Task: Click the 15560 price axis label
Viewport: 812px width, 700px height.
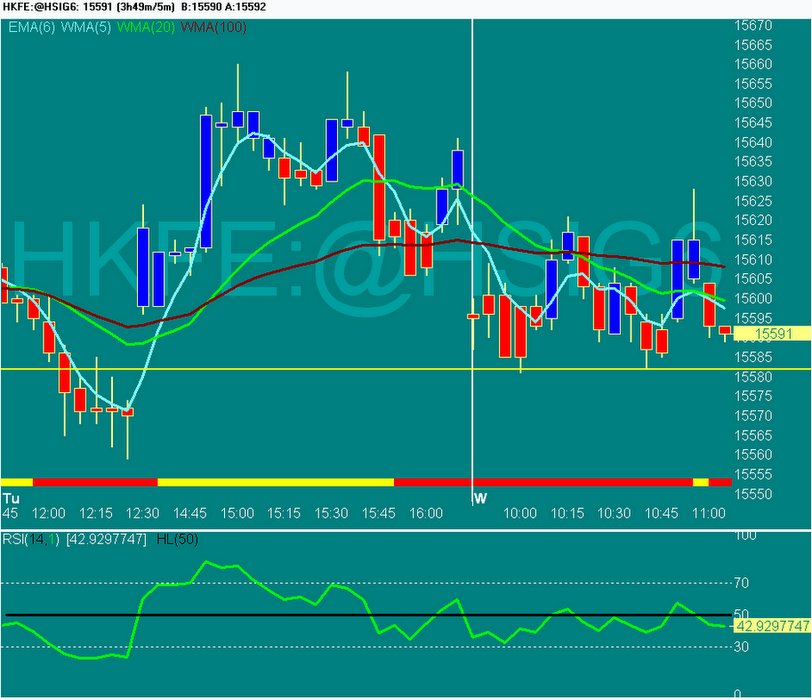Action: click(x=753, y=455)
